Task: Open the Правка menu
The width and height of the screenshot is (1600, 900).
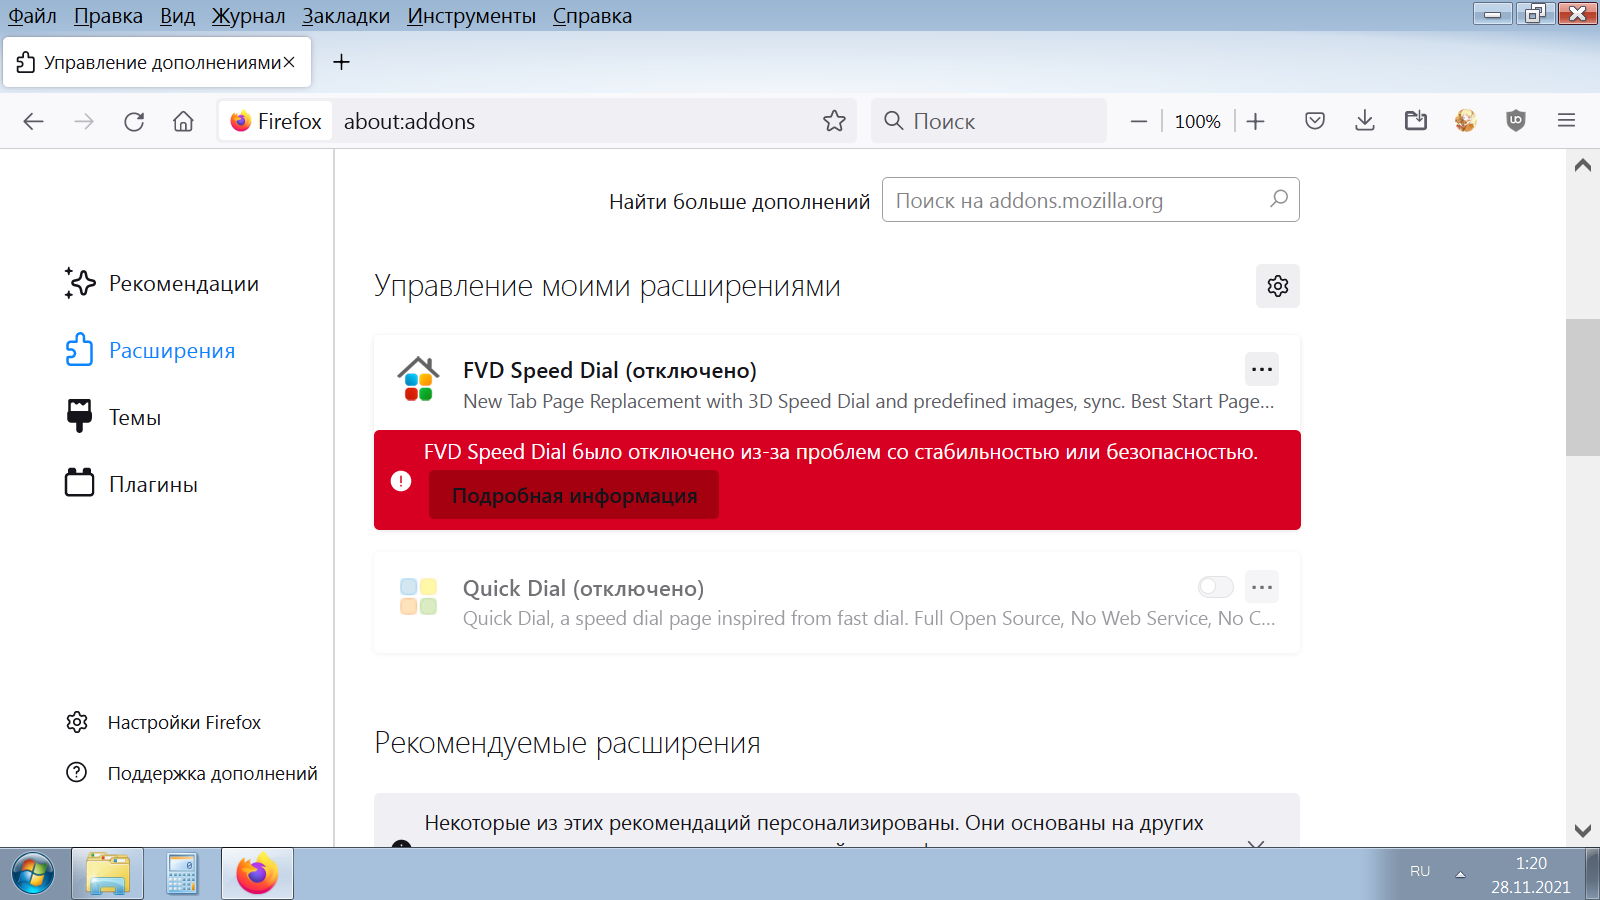Action: click(x=108, y=16)
